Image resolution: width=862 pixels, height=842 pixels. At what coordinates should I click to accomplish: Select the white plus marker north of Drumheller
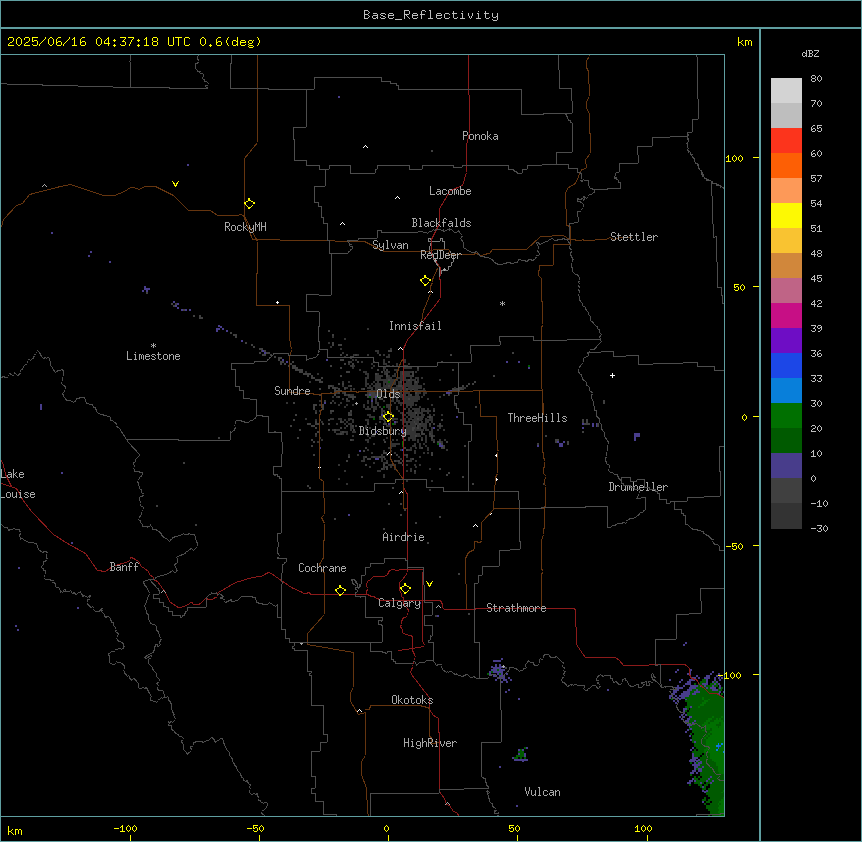(612, 375)
